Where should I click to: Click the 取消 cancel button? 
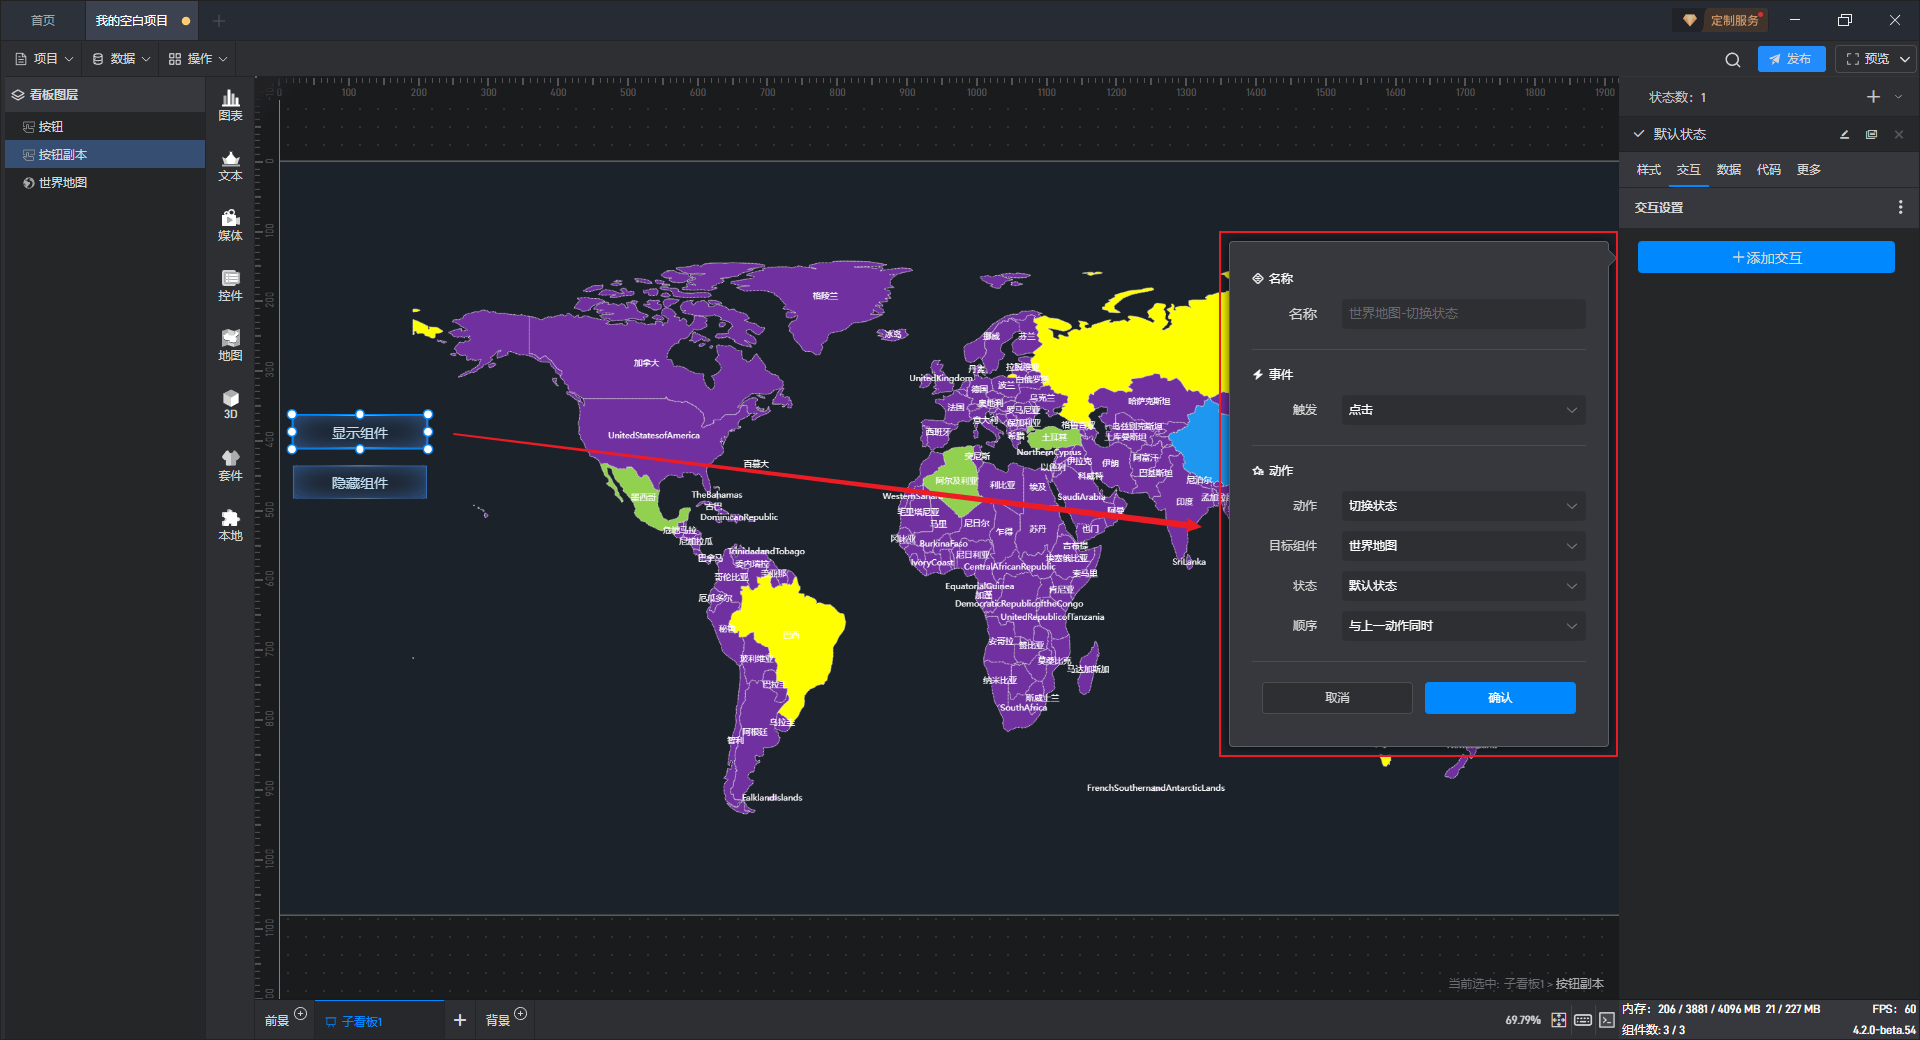1336,698
